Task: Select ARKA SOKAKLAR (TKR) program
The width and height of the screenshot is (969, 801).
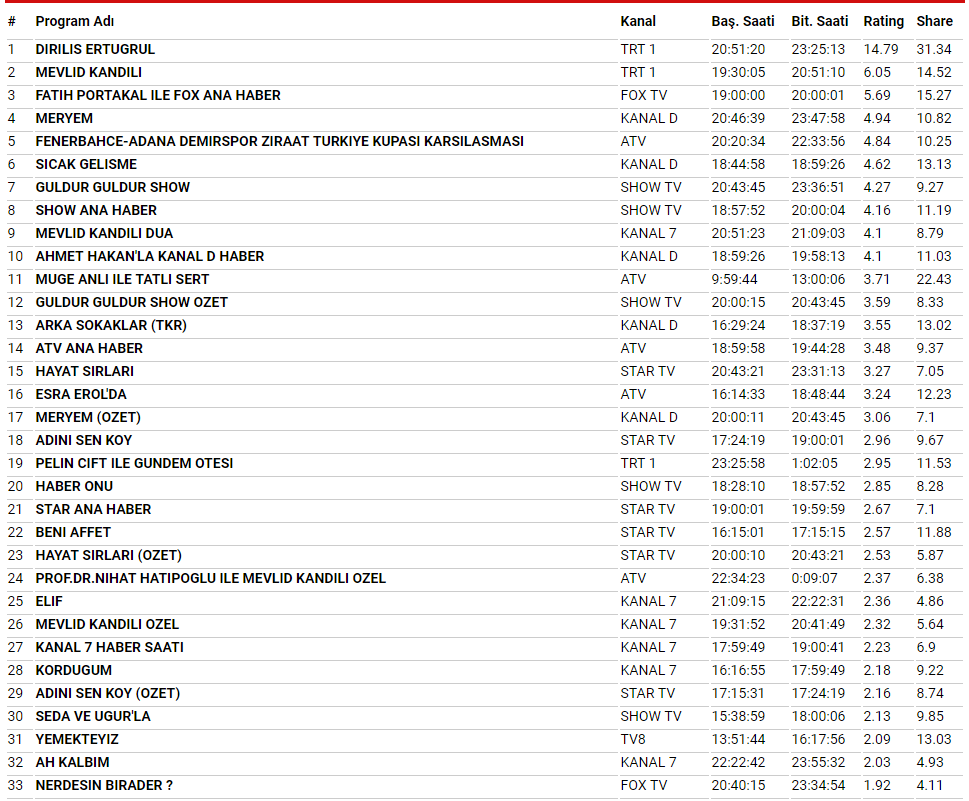Action: tap(111, 325)
